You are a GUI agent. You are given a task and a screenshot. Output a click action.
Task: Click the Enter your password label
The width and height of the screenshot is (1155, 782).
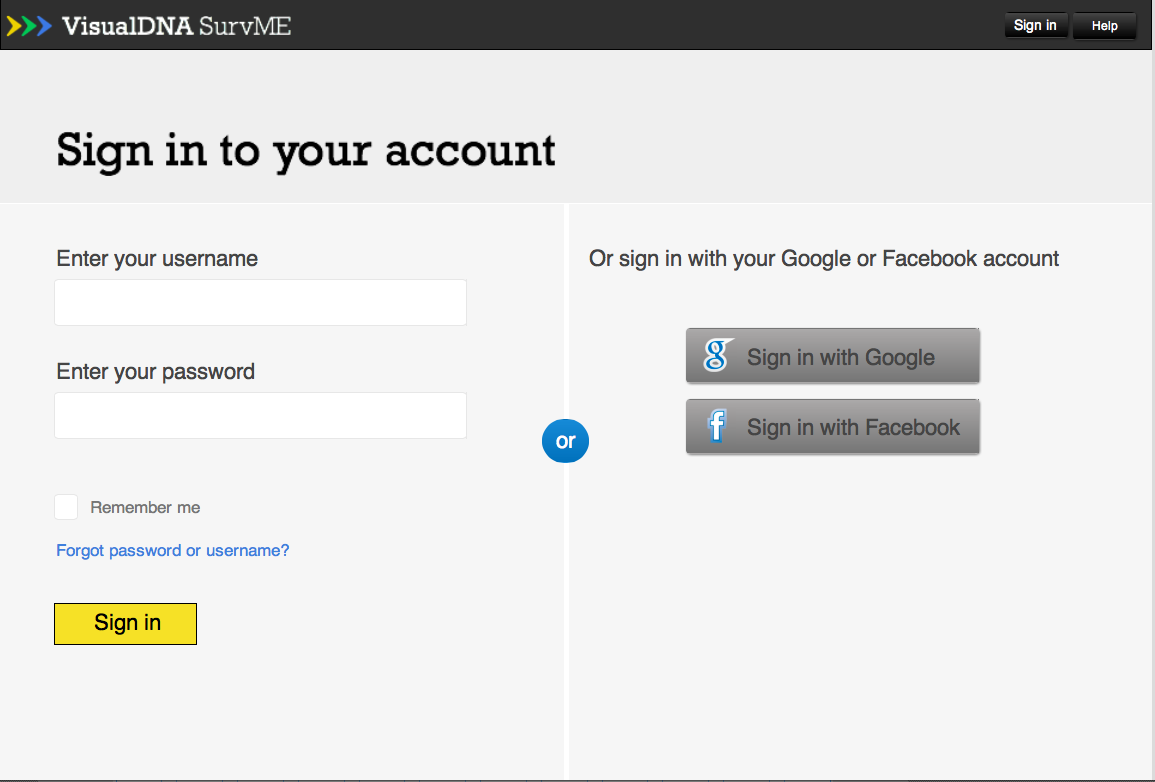tap(155, 371)
